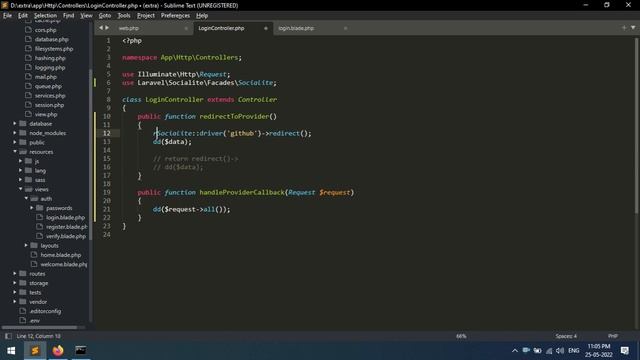Go to next tab with right arrow

107,28
